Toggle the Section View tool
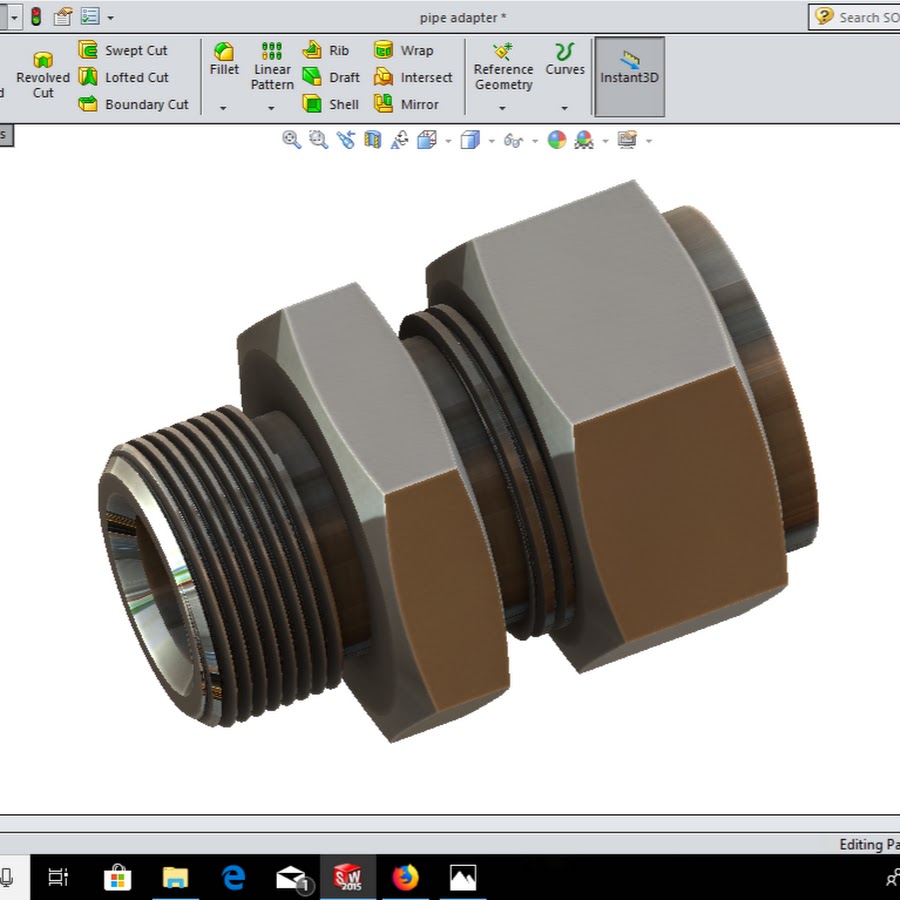The height and width of the screenshot is (900, 900). [x=373, y=139]
